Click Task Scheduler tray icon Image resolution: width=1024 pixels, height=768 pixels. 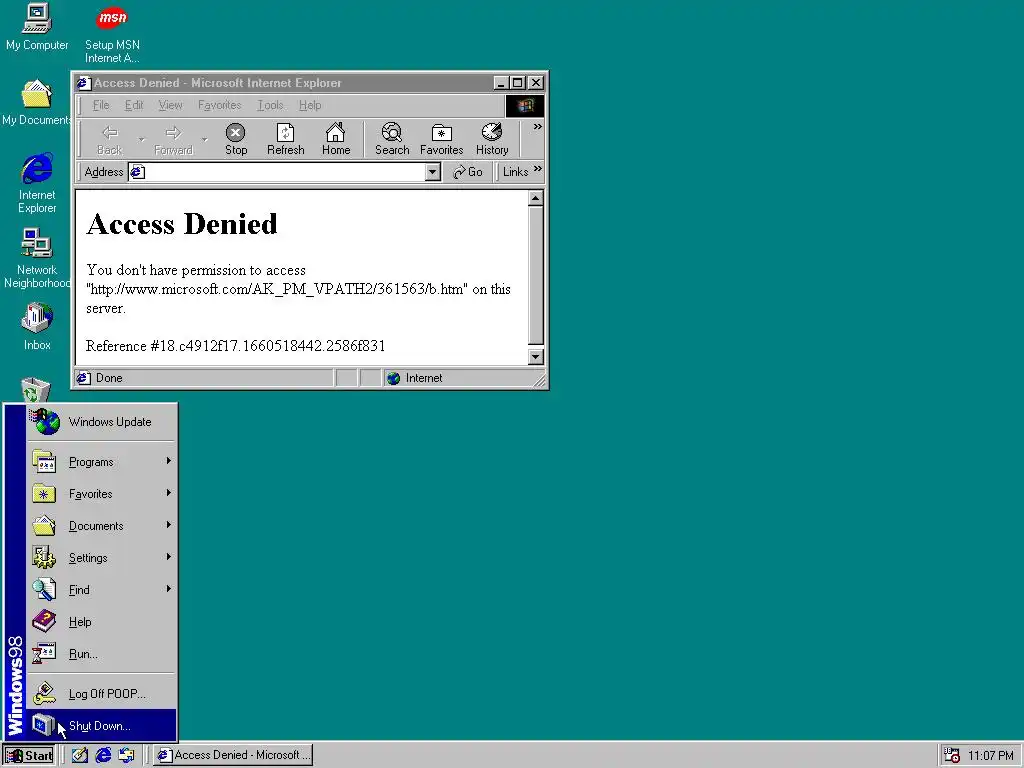952,756
